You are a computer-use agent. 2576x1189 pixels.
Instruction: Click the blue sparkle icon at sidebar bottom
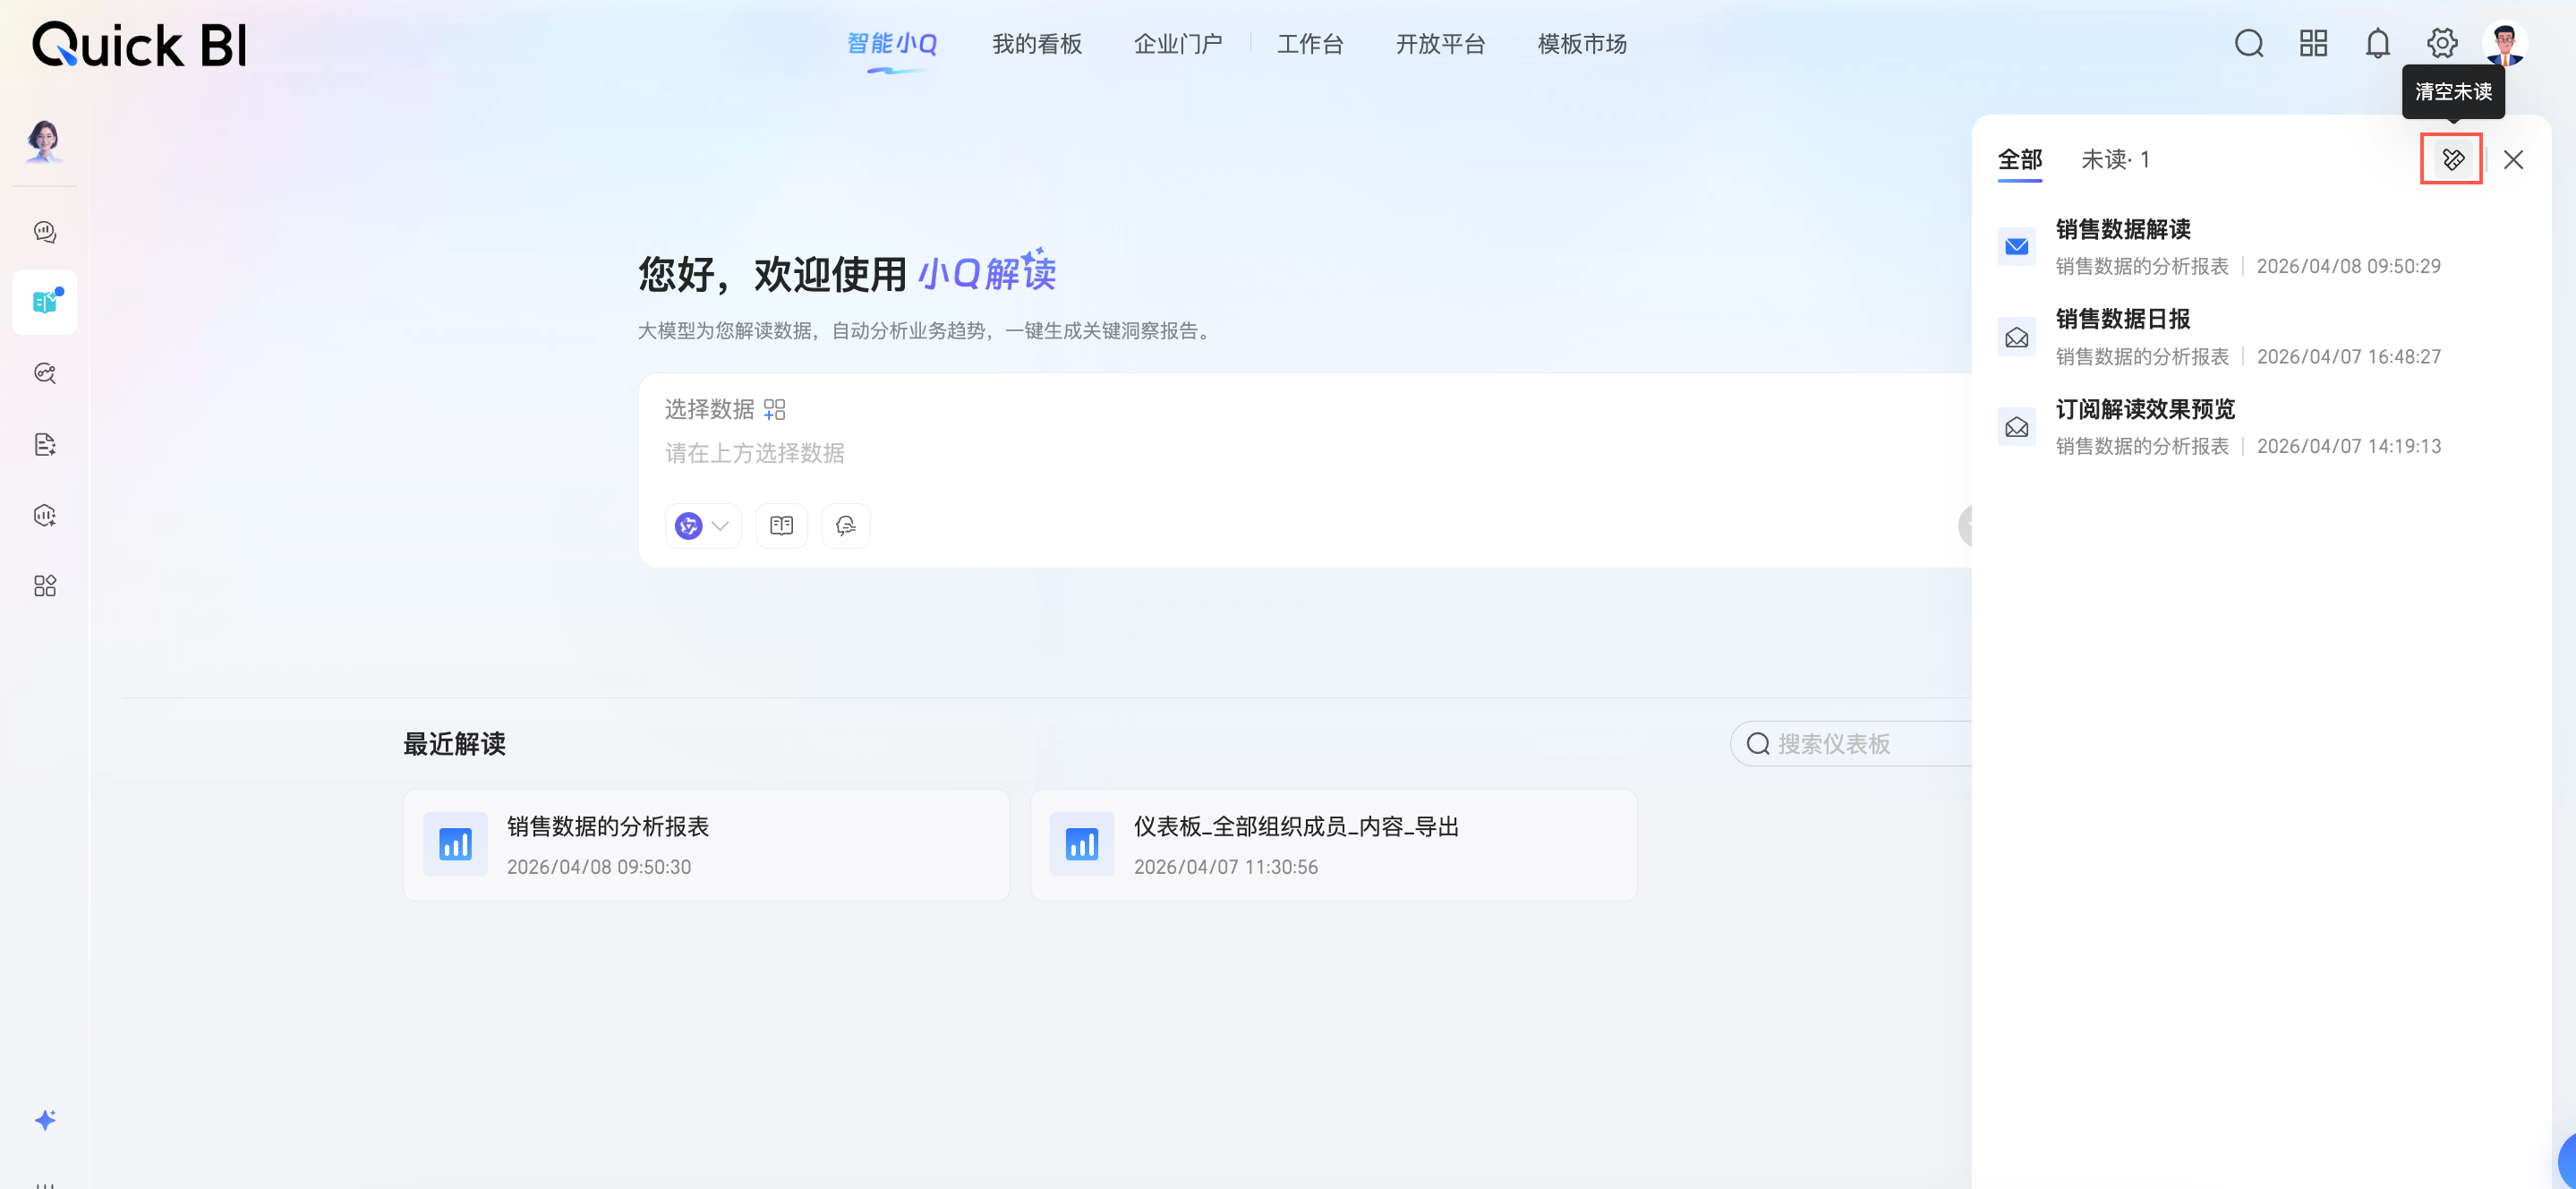click(45, 1120)
